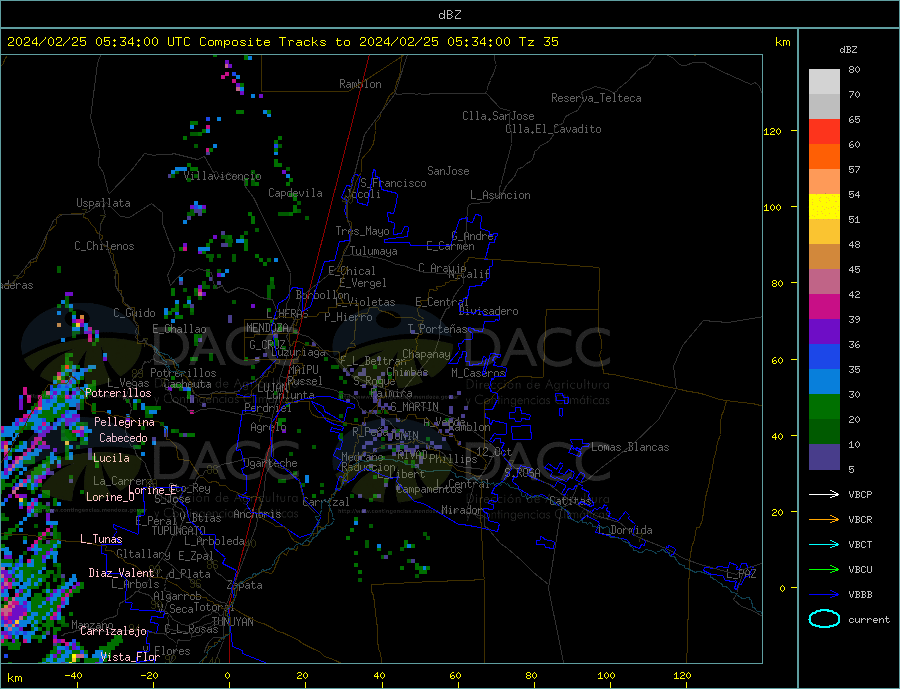
Task: Select the dotted yellow 54 dBZ swatch
Action: 824,207
